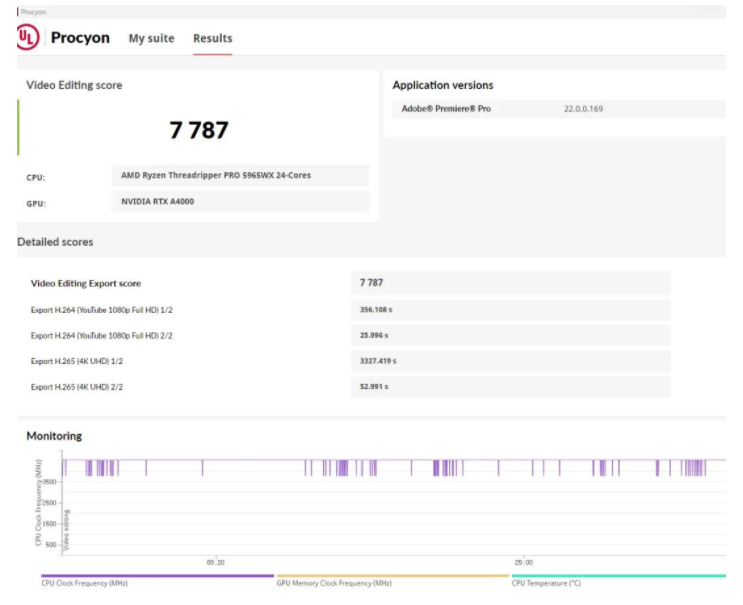The width and height of the screenshot is (743, 605).
Task: Click Export H.264 YouTube 1080p 2/2 row label
Action: click(101, 335)
